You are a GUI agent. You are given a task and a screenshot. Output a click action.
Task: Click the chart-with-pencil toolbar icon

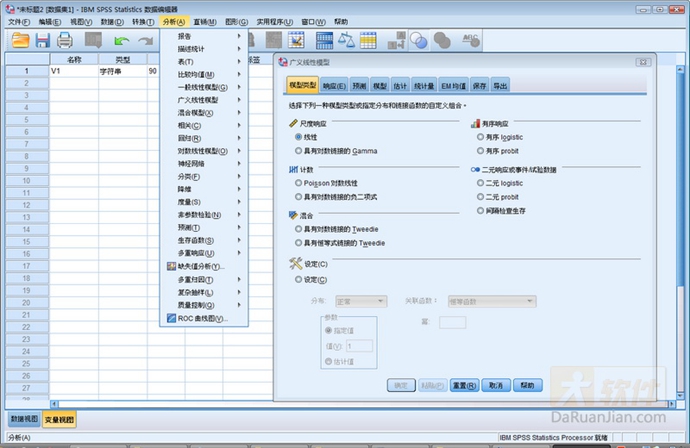click(x=296, y=40)
